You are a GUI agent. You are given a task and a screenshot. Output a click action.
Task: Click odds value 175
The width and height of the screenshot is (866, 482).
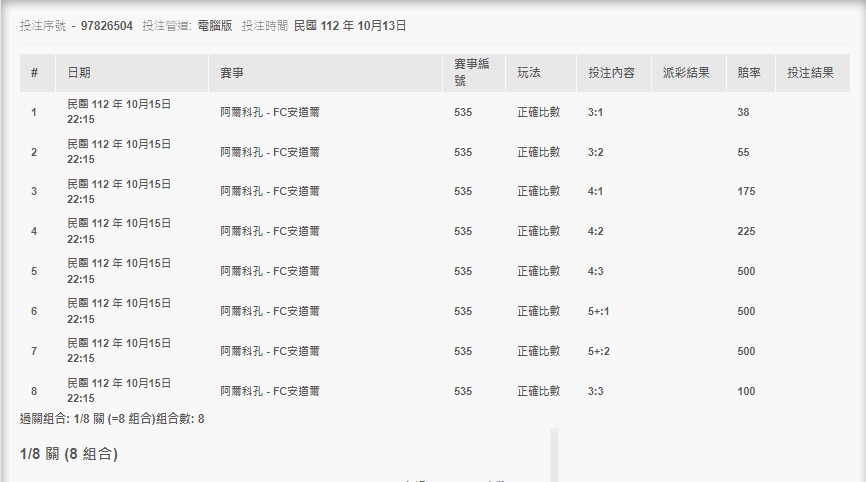click(746, 191)
